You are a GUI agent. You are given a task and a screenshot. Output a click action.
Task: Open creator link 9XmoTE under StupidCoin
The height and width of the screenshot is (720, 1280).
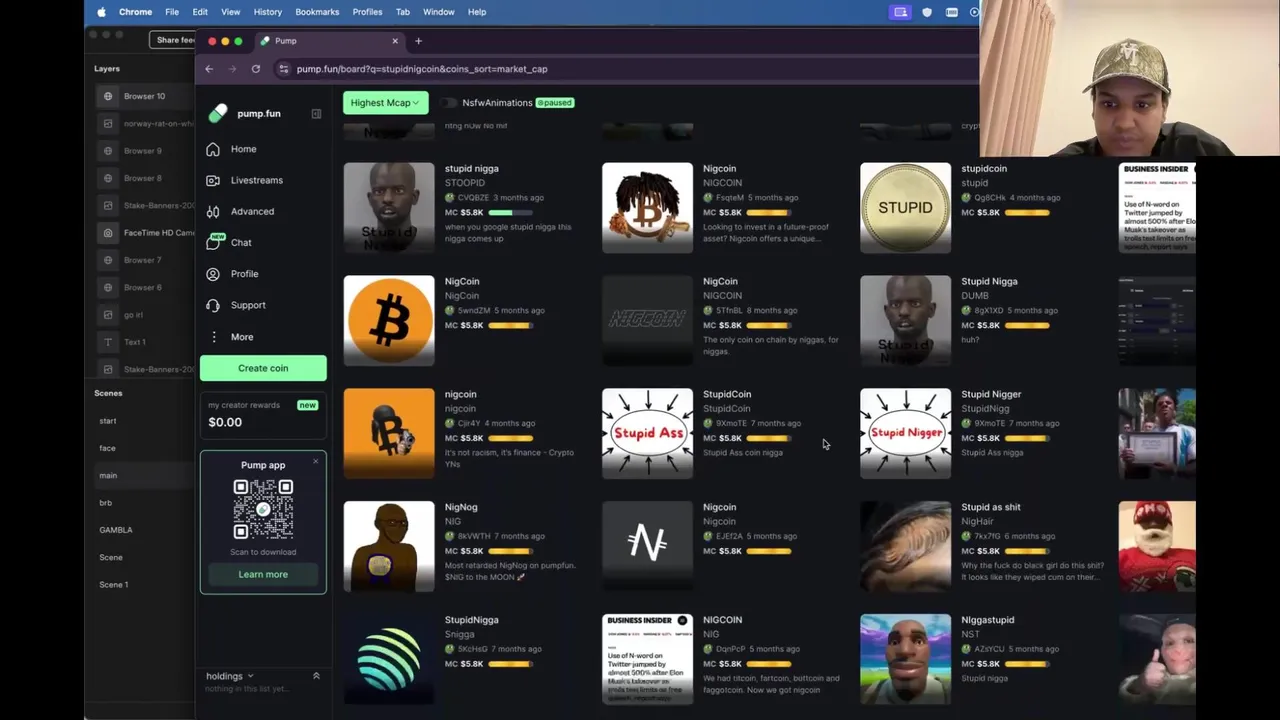(730, 424)
